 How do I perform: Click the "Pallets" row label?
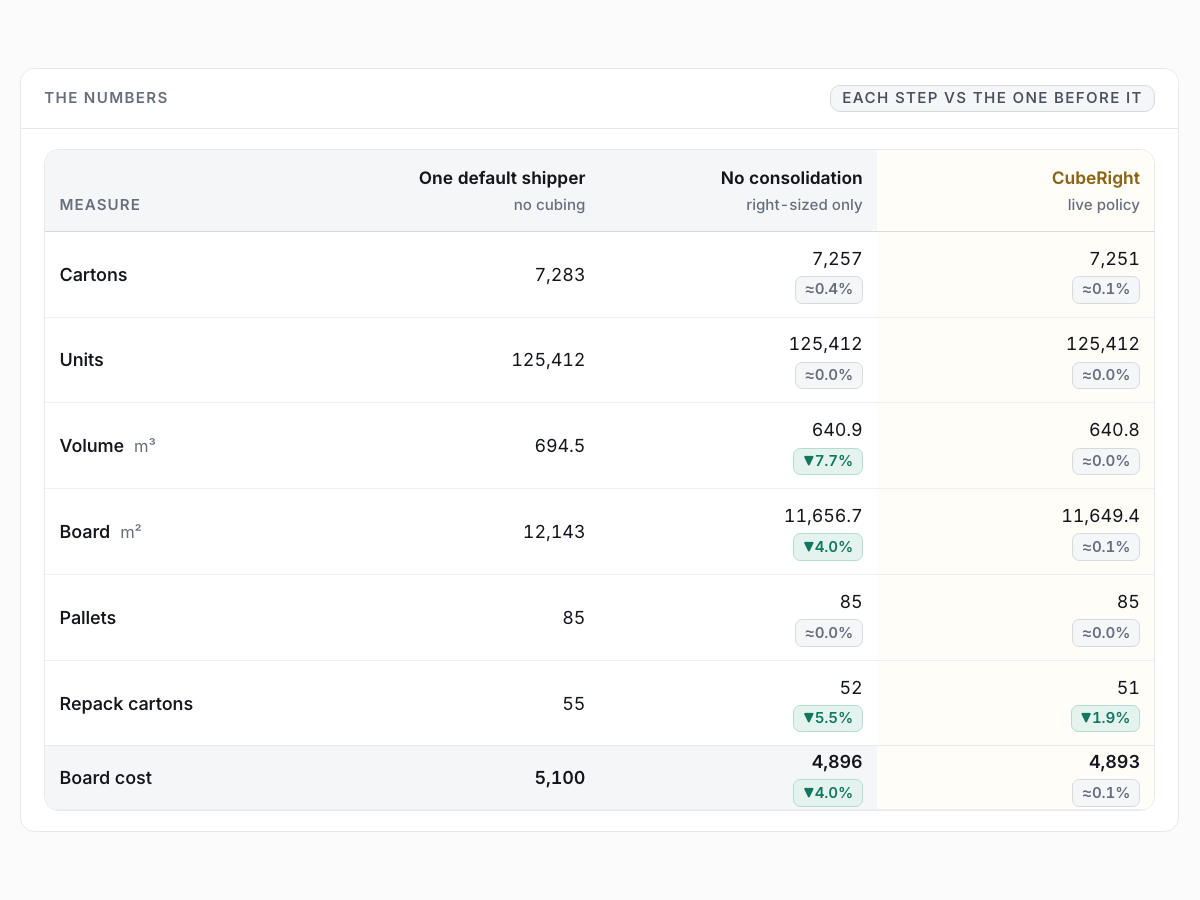87,618
